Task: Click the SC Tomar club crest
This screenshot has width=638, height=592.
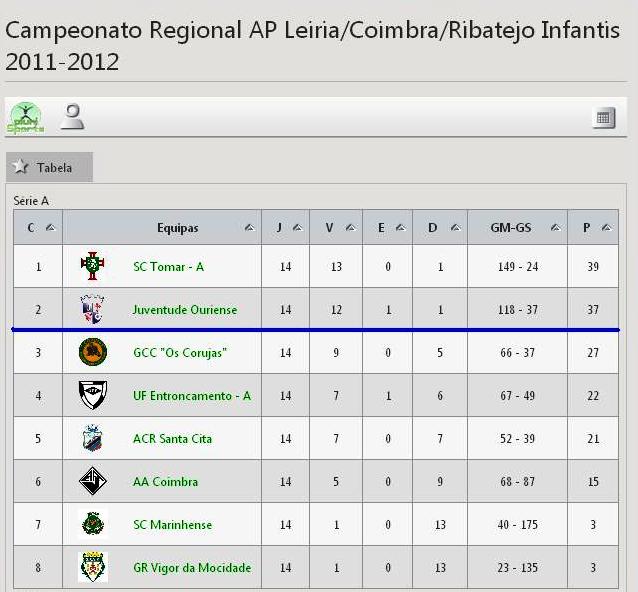Action: pos(93,266)
